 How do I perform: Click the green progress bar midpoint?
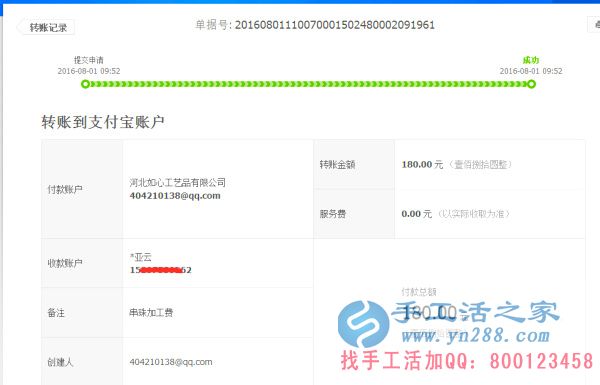pos(308,84)
